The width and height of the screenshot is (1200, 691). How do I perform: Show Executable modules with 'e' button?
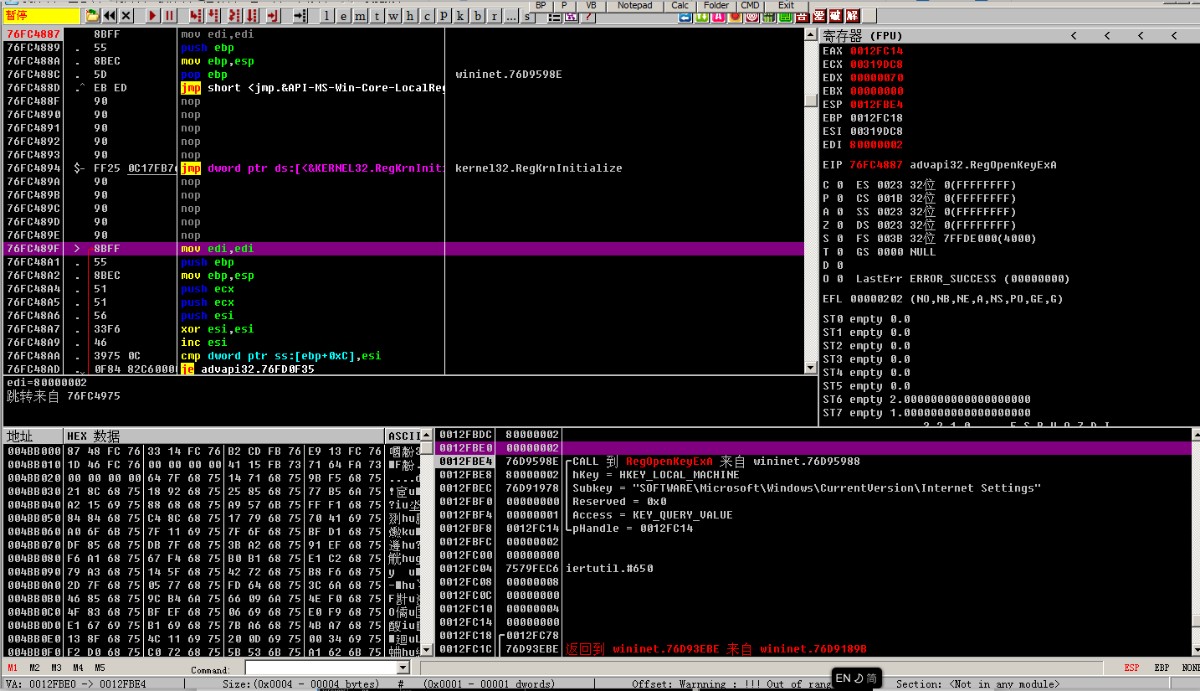(x=343, y=16)
